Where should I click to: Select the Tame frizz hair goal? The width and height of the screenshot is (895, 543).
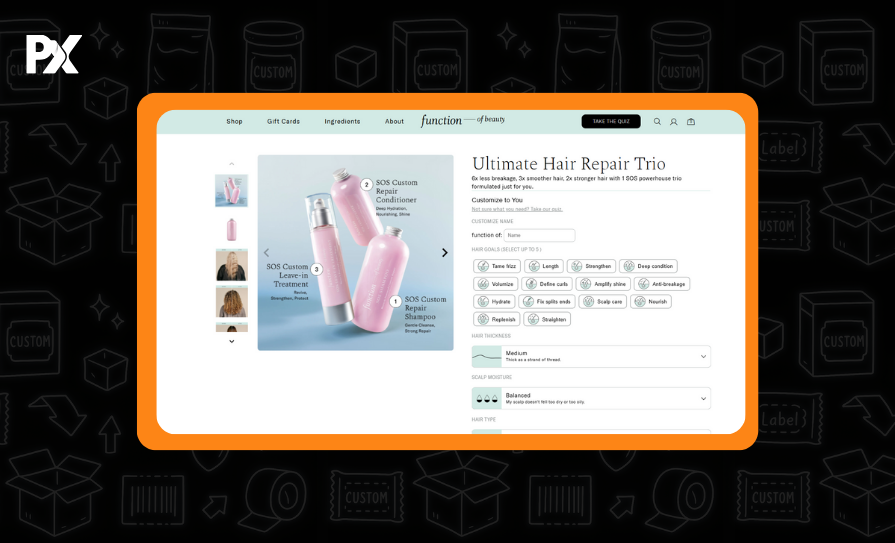[498, 266]
